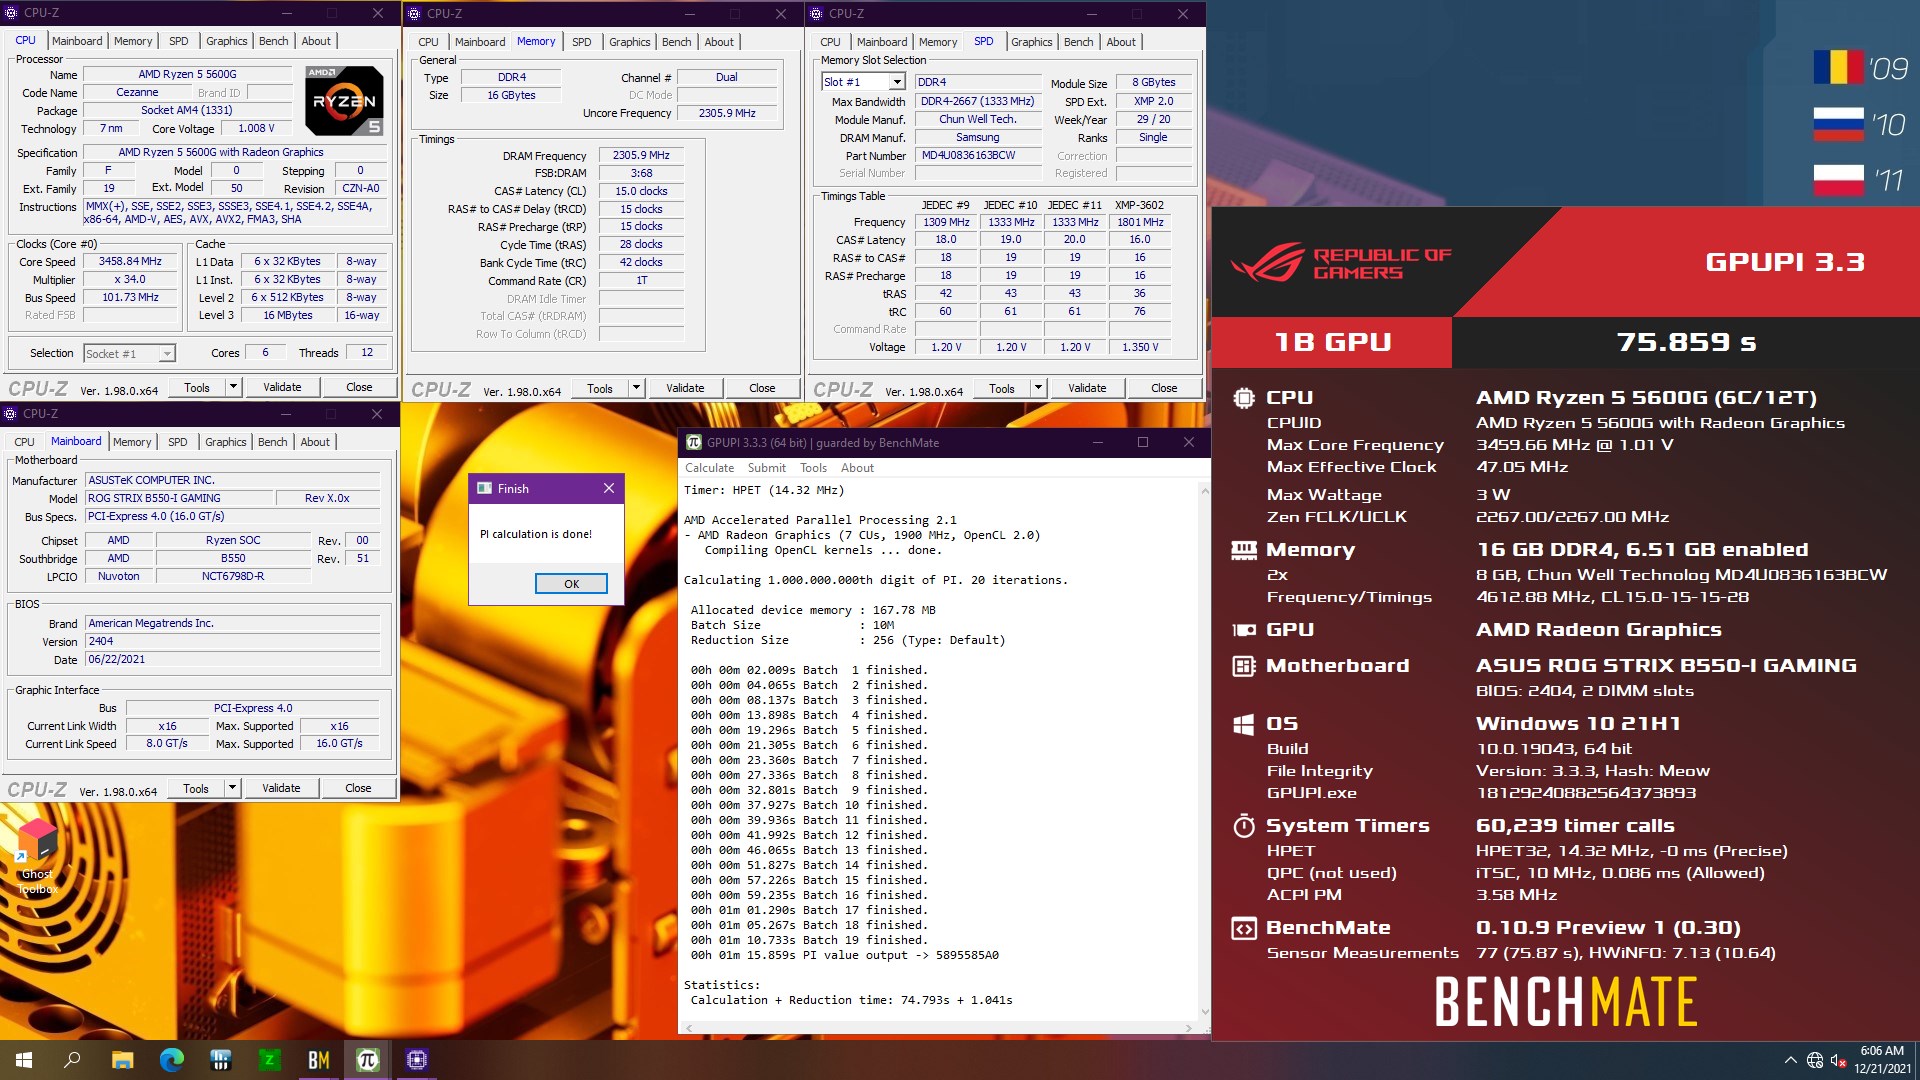The image size is (1920, 1080).
Task: Click the XMP-3602 timings column header
Action: coord(1139,205)
